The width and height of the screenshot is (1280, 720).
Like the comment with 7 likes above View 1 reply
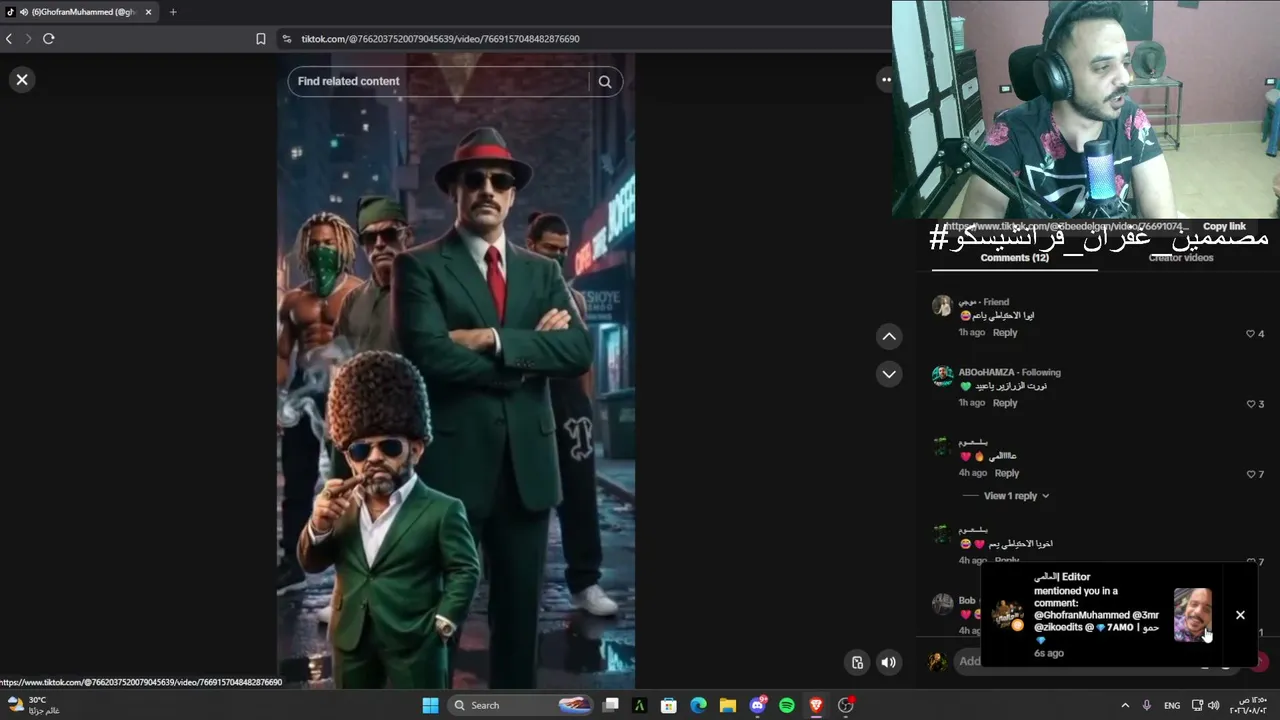[1250, 474]
